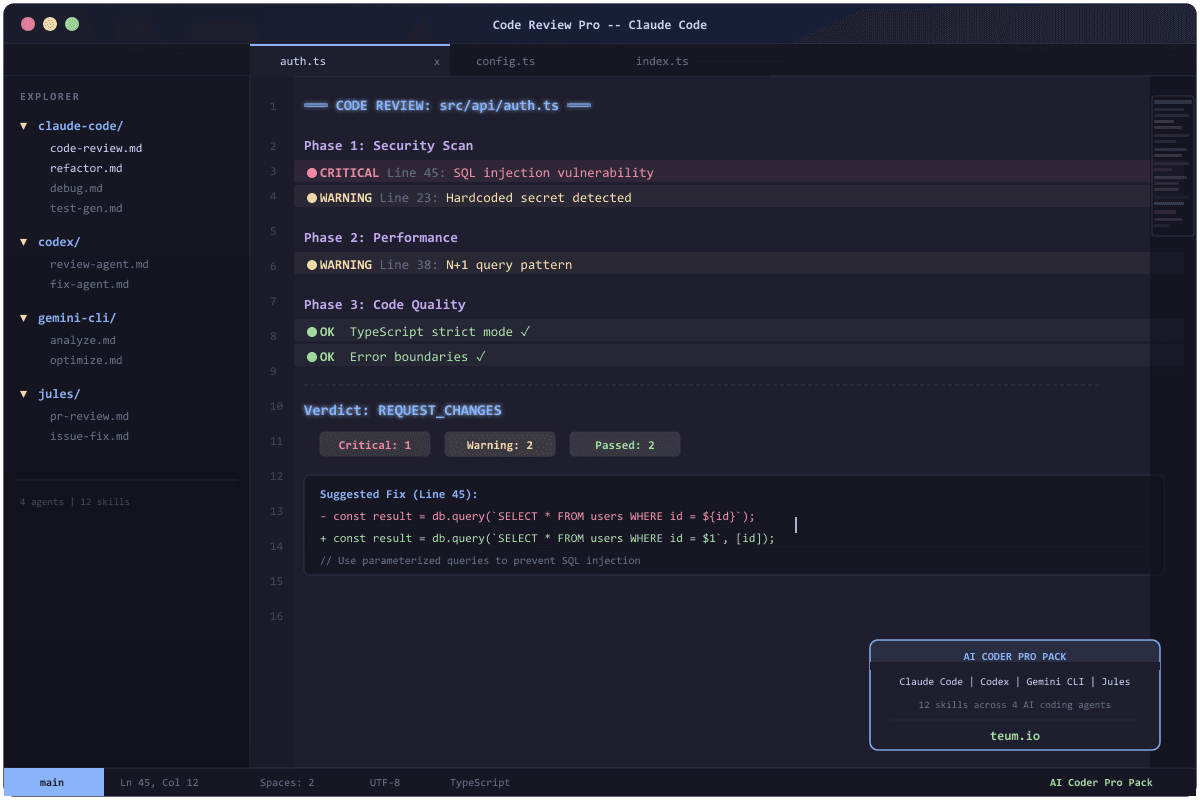Image resolution: width=1200 pixels, height=800 pixels.
Task: Open optimize.md under gemini-cli
Action: [86, 360]
